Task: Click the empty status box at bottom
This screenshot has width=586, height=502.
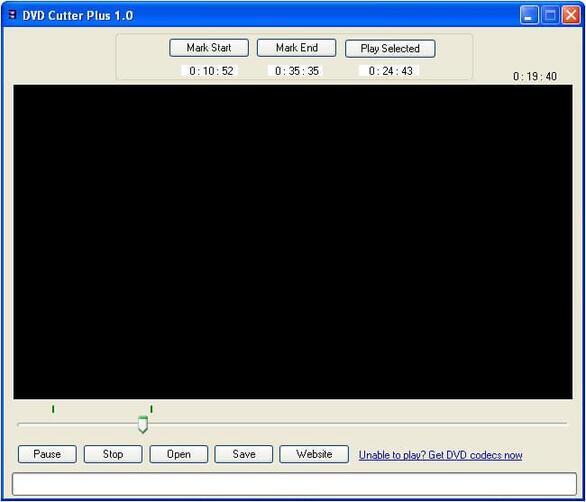Action: pyautogui.click(x=294, y=484)
